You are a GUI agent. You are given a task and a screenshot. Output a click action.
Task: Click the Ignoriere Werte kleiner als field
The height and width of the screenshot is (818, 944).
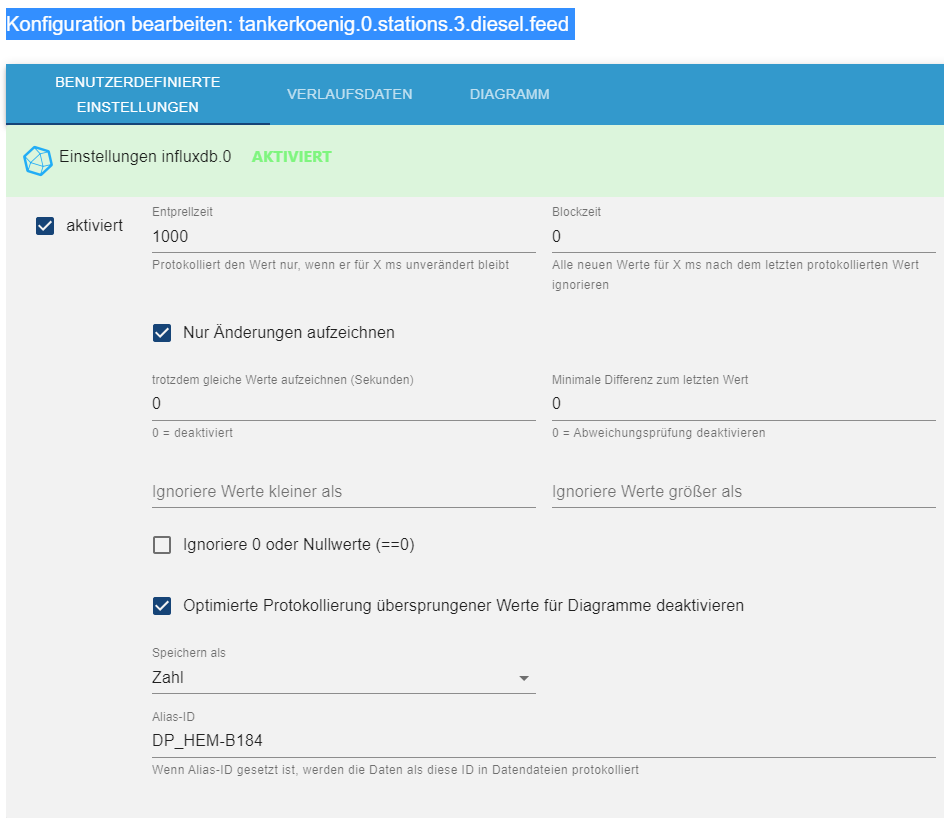(x=343, y=492)
